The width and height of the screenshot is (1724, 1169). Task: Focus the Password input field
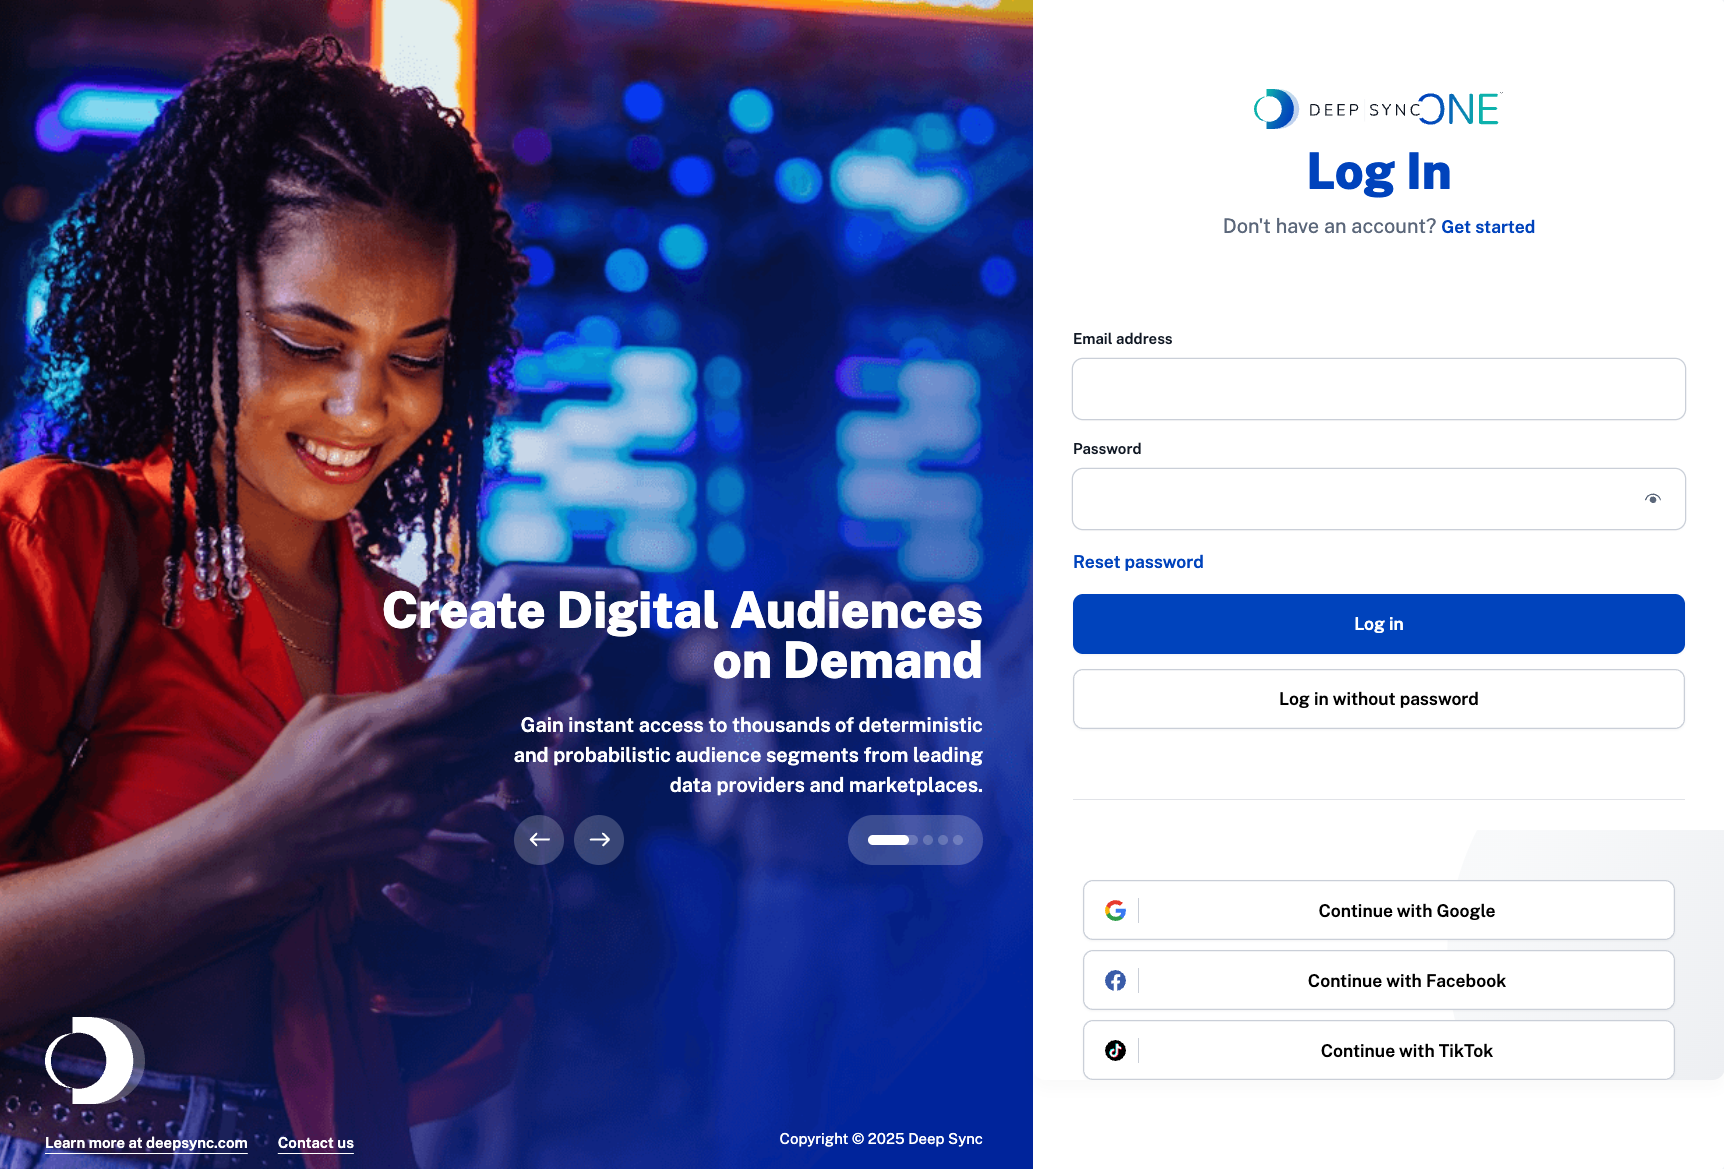click(1350, 499)
